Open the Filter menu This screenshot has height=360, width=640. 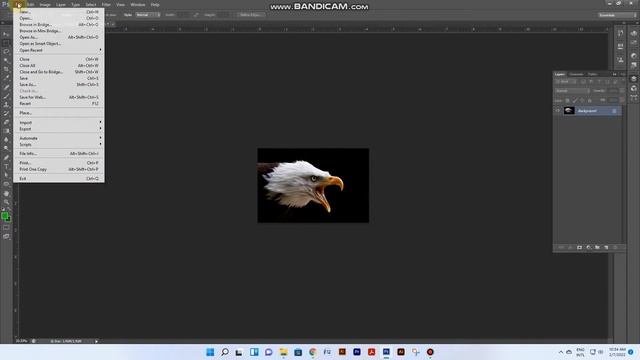106,4
